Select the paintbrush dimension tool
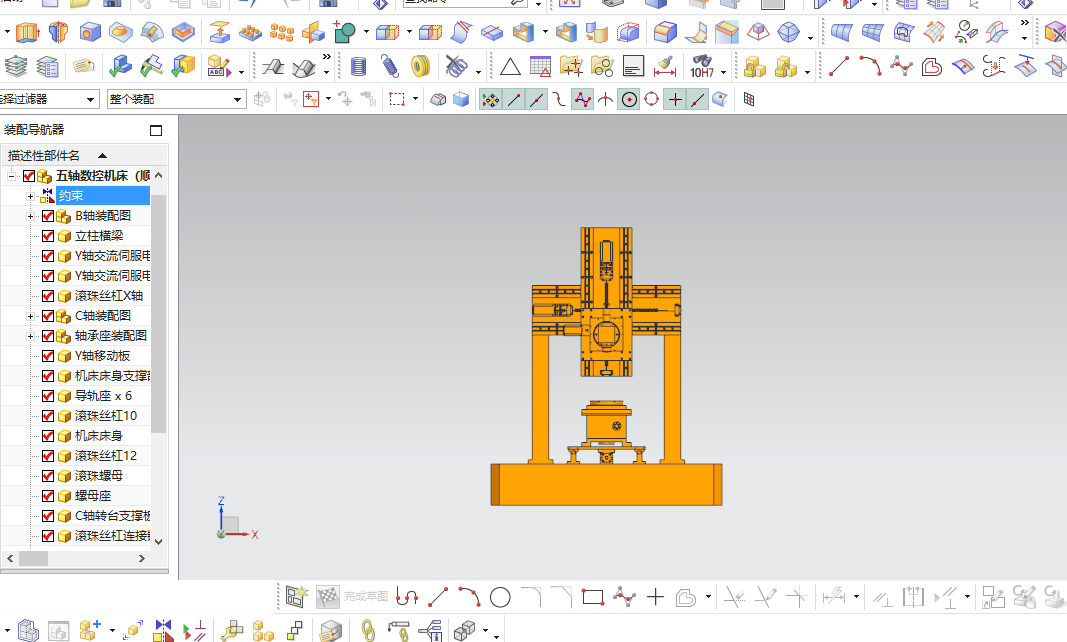Image resolution: width=1067 pixels, height=642 pixels. tap(665, 67)
